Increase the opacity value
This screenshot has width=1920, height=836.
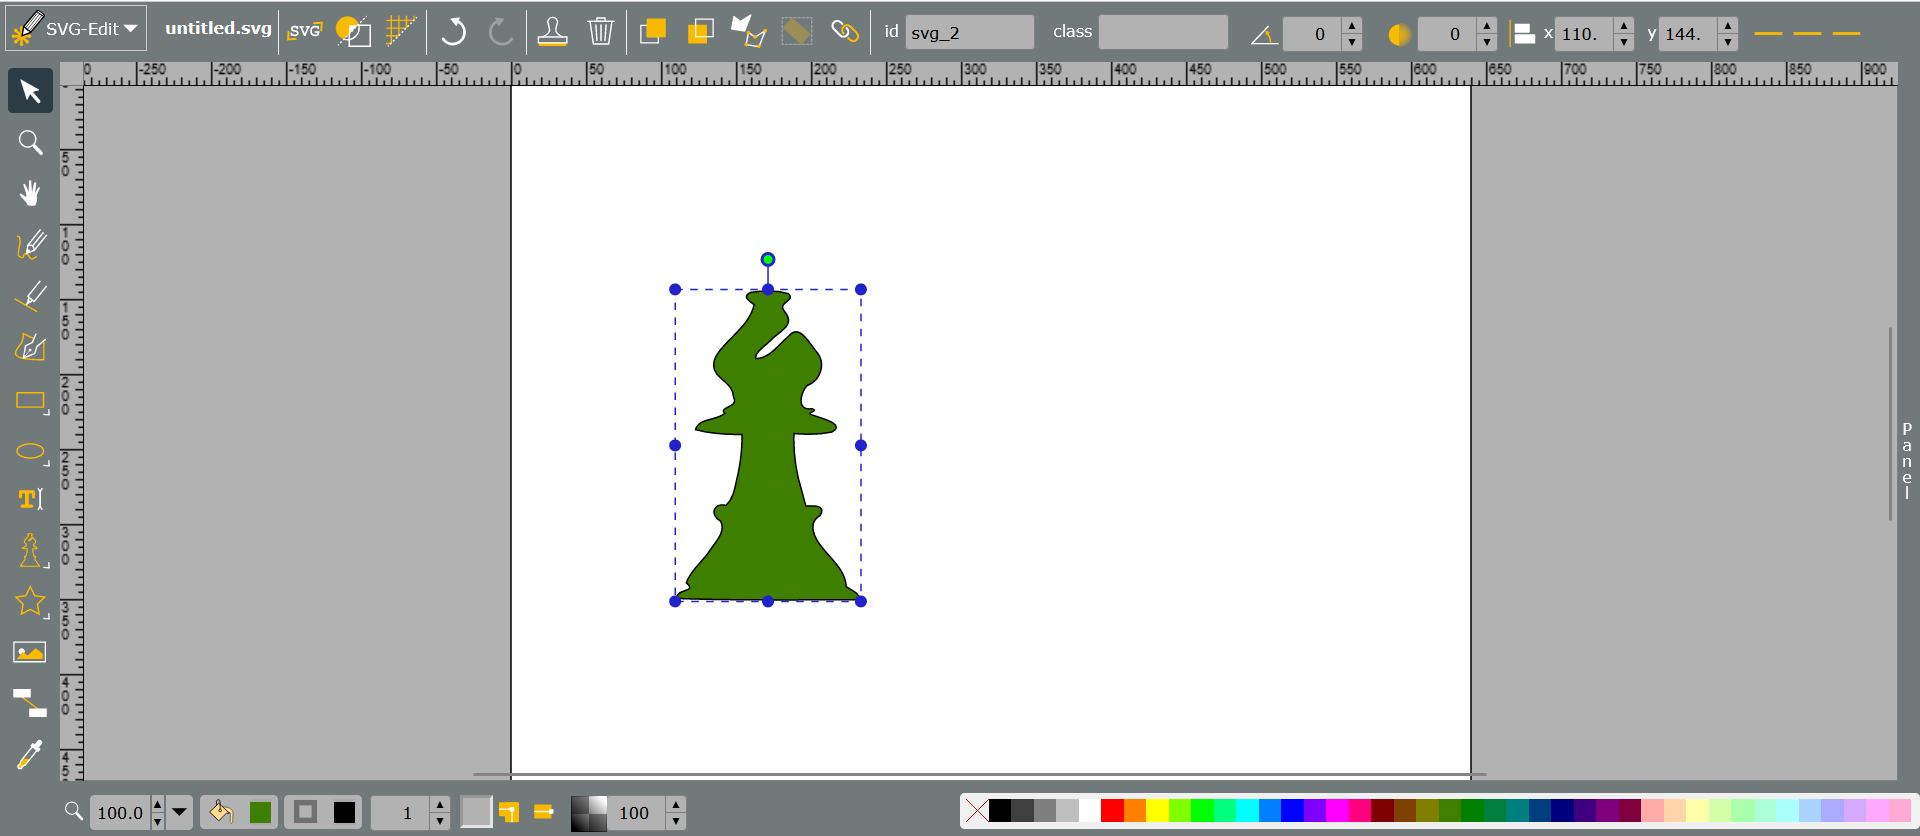point(676,805)
